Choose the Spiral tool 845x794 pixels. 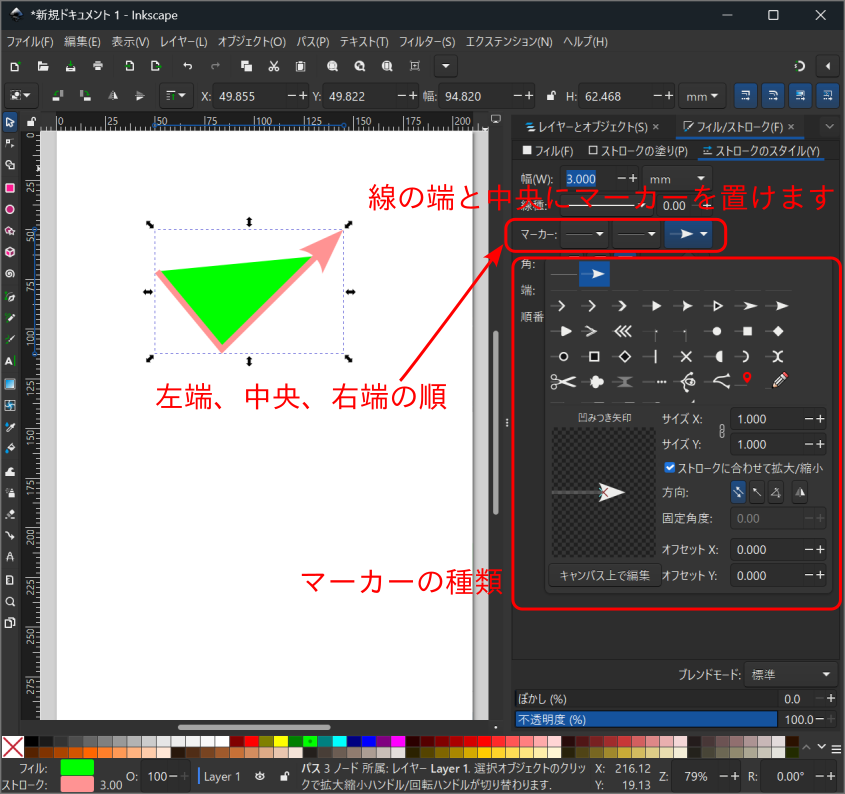point(10,273)
